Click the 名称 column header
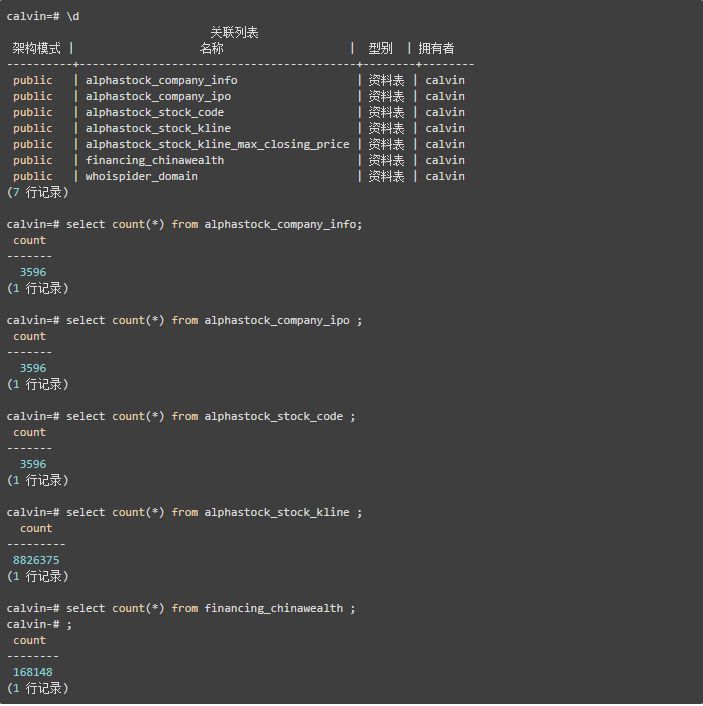 coord(211,48)
